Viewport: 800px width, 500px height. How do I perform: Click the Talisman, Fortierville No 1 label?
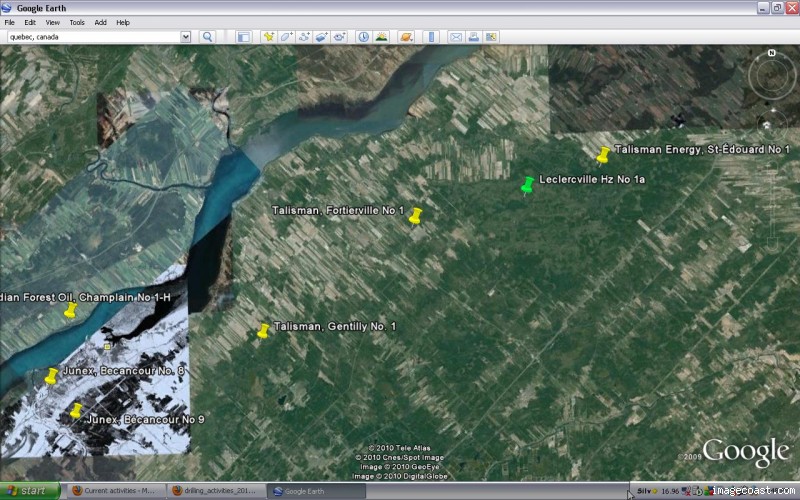(x=338, y=210)
